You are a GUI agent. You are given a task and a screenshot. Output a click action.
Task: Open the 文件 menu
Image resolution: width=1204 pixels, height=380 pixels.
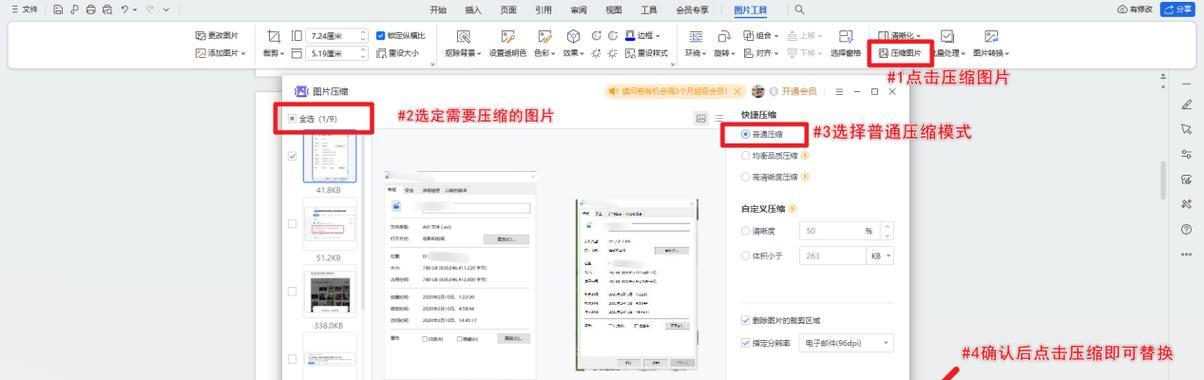coord(25,9)
